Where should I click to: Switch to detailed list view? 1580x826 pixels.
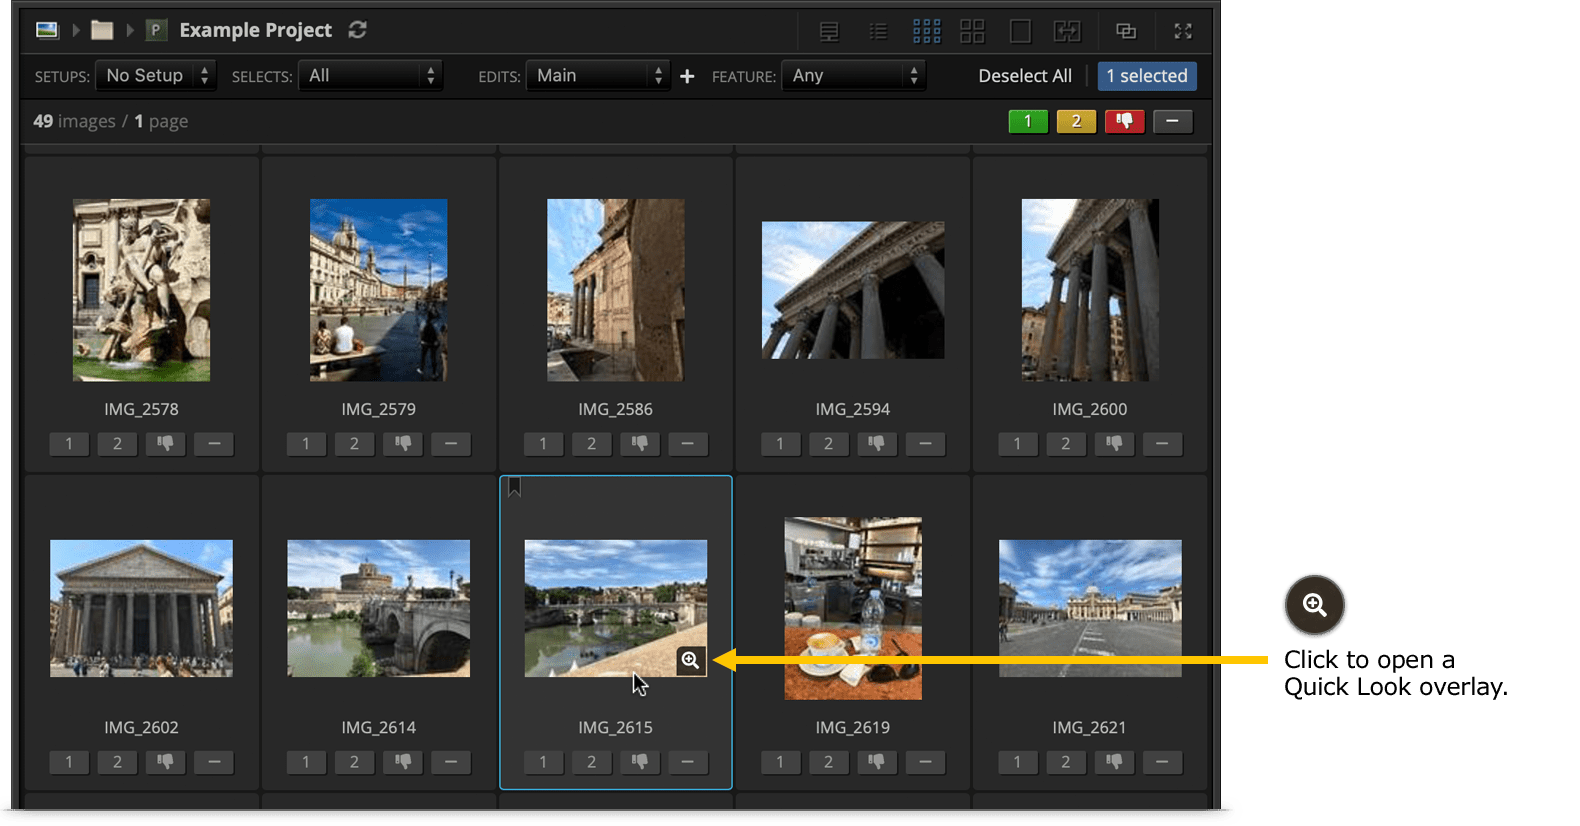(829, 32)
